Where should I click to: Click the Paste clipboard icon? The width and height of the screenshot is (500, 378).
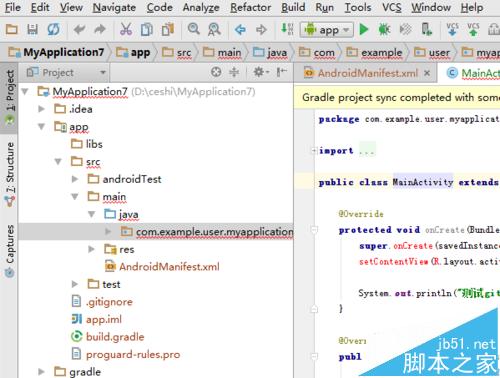click(168, 30)
